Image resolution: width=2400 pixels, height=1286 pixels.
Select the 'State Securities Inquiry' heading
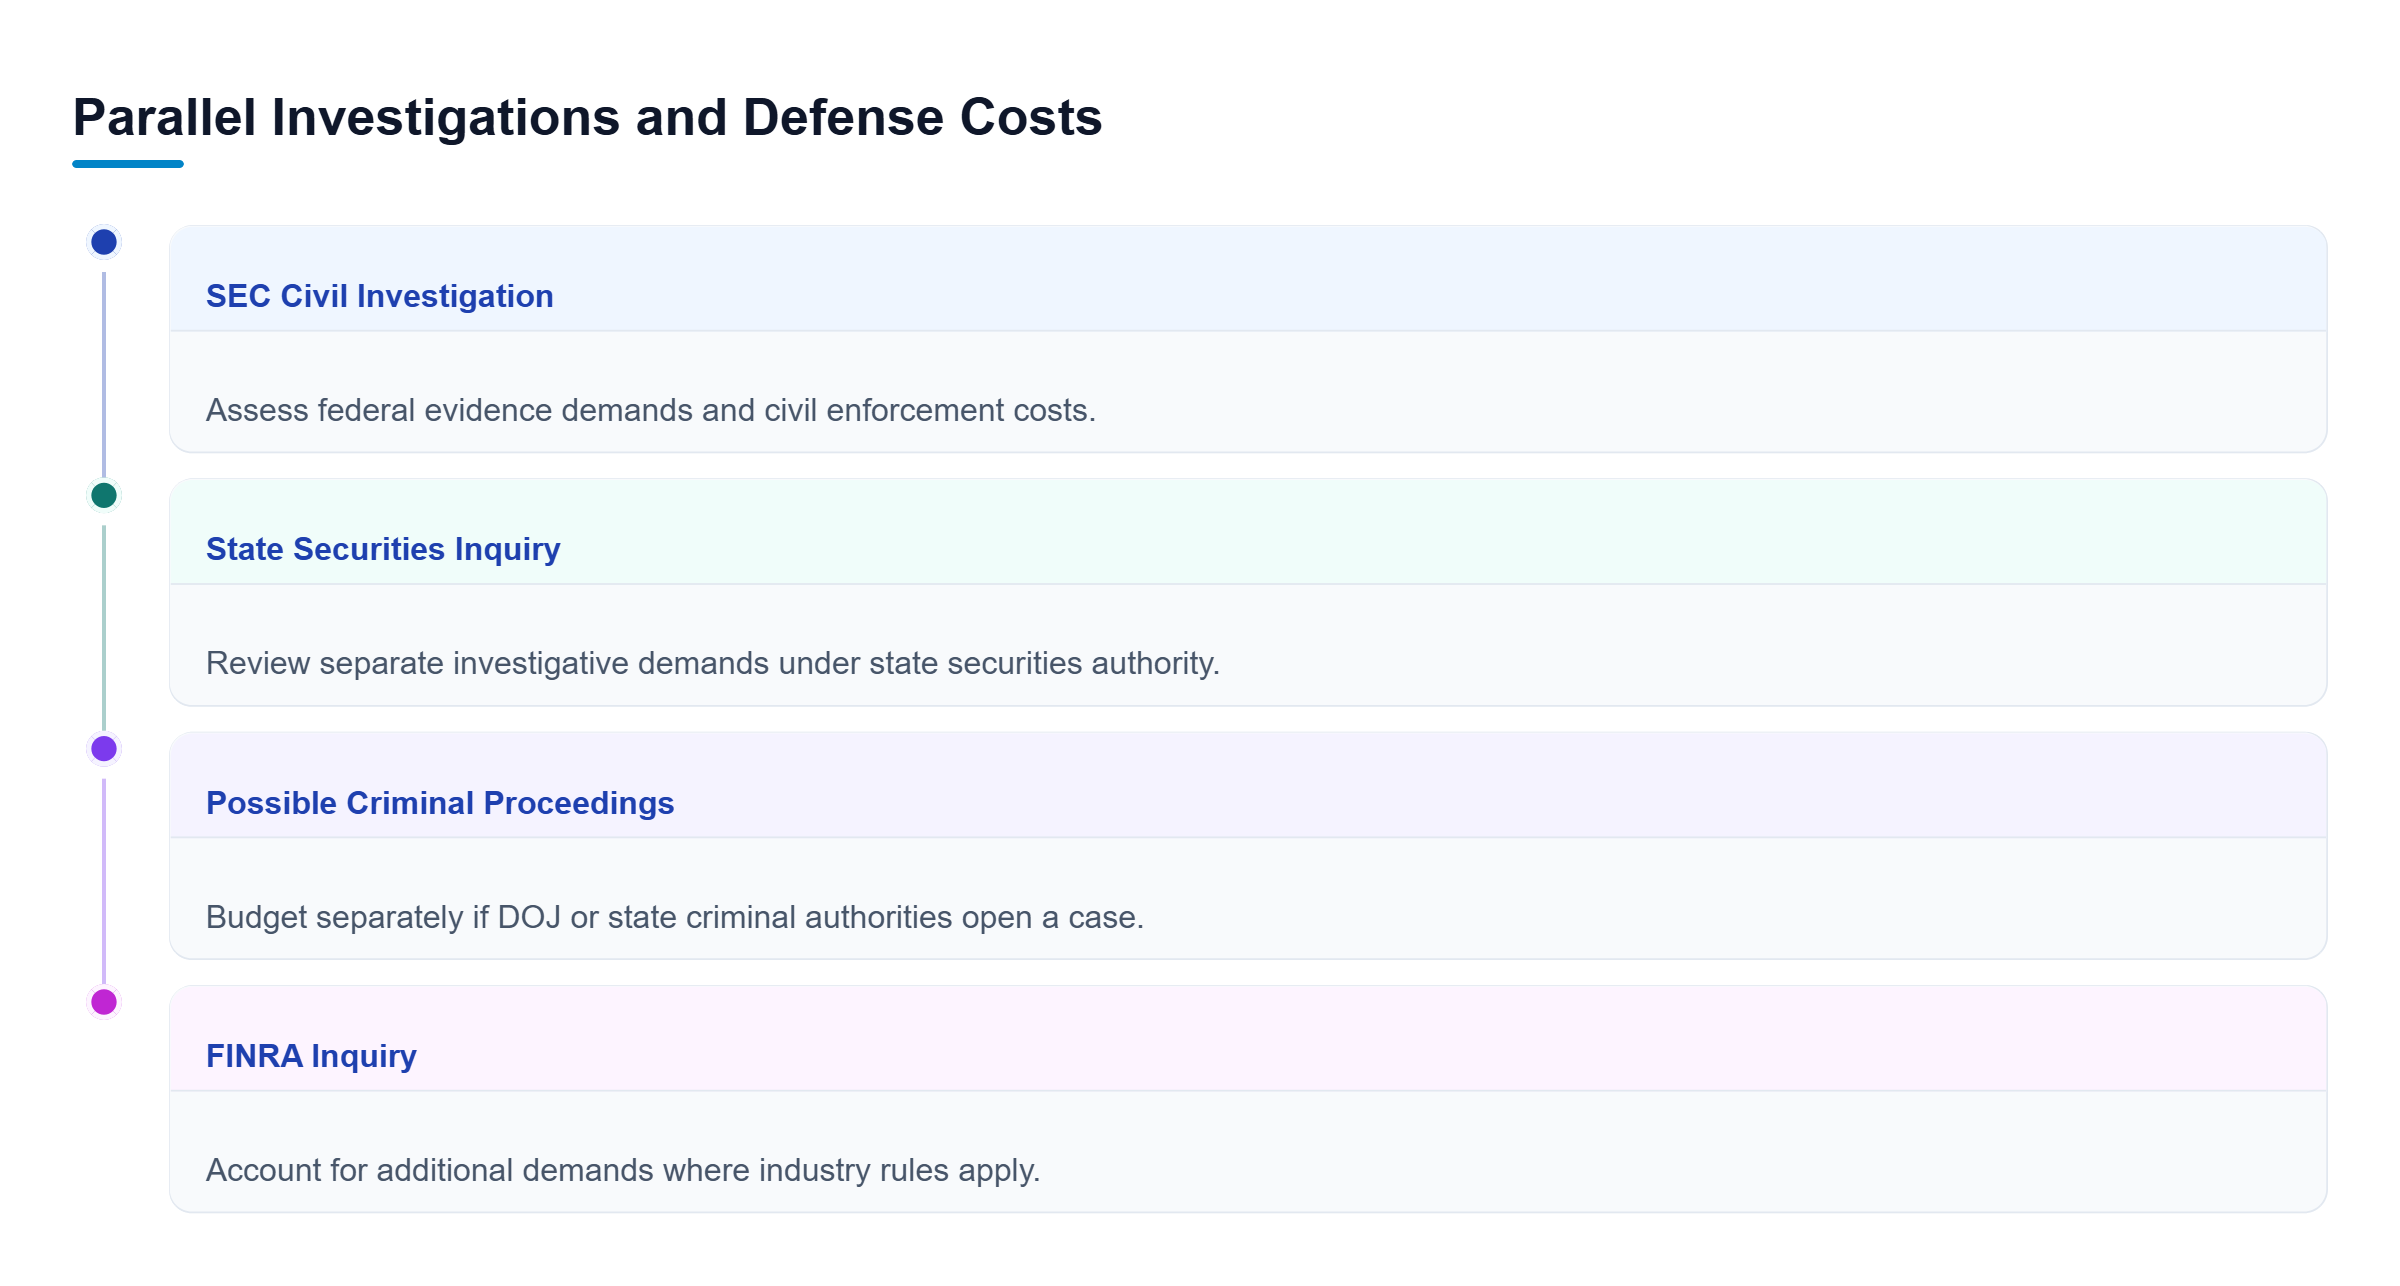tap(383, 549)
